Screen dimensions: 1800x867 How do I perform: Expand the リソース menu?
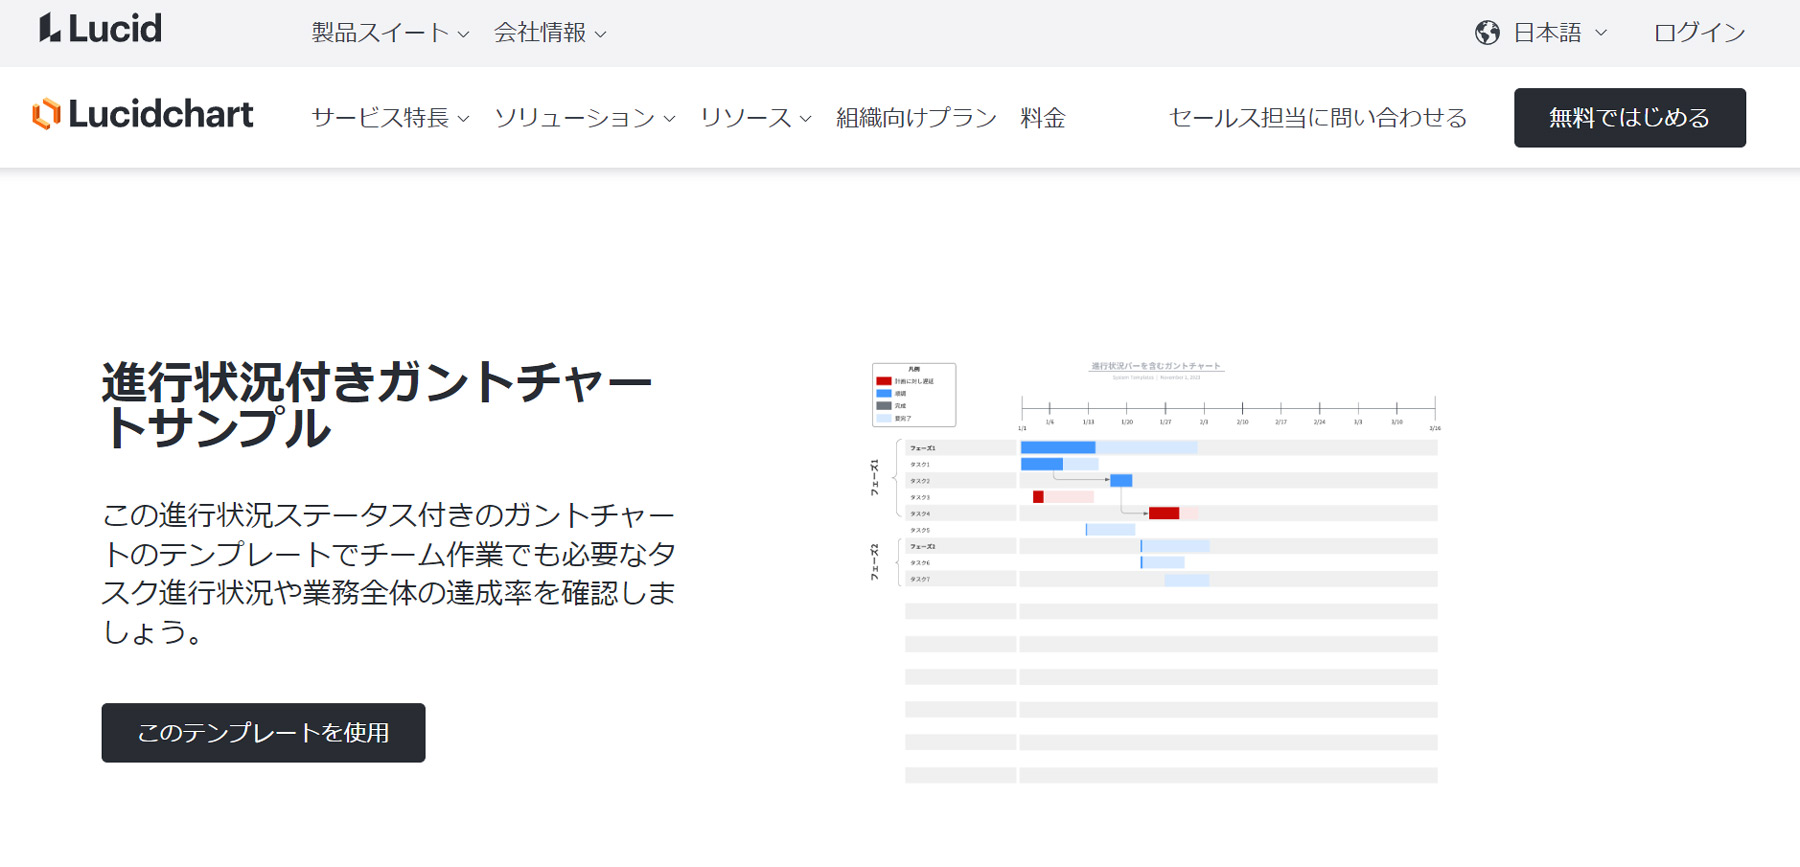(755, 118)
